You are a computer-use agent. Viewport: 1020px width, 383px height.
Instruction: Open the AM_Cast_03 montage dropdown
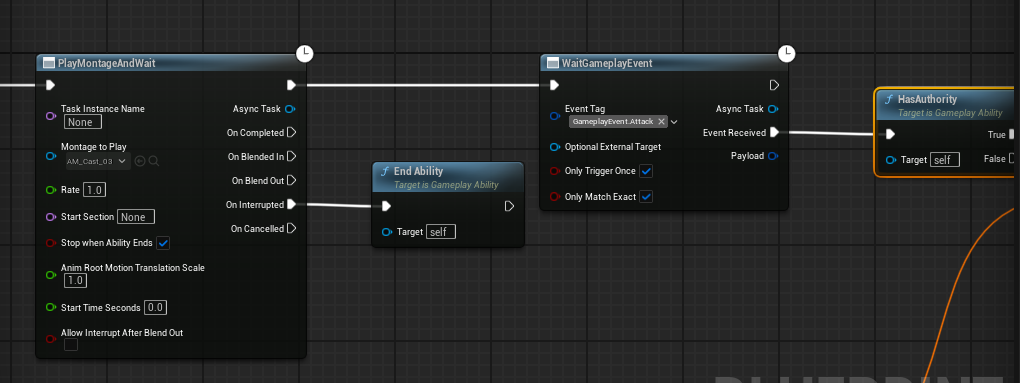98,161
